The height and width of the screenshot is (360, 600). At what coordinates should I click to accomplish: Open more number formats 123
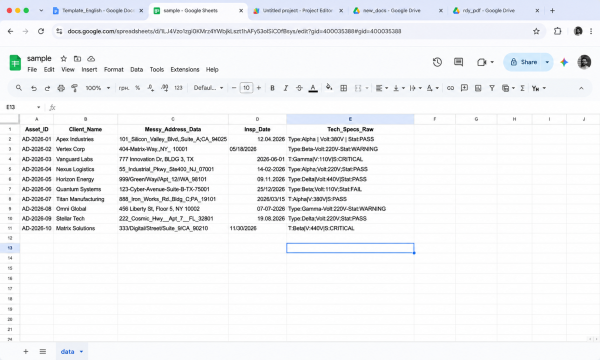(x=178, y=88)
